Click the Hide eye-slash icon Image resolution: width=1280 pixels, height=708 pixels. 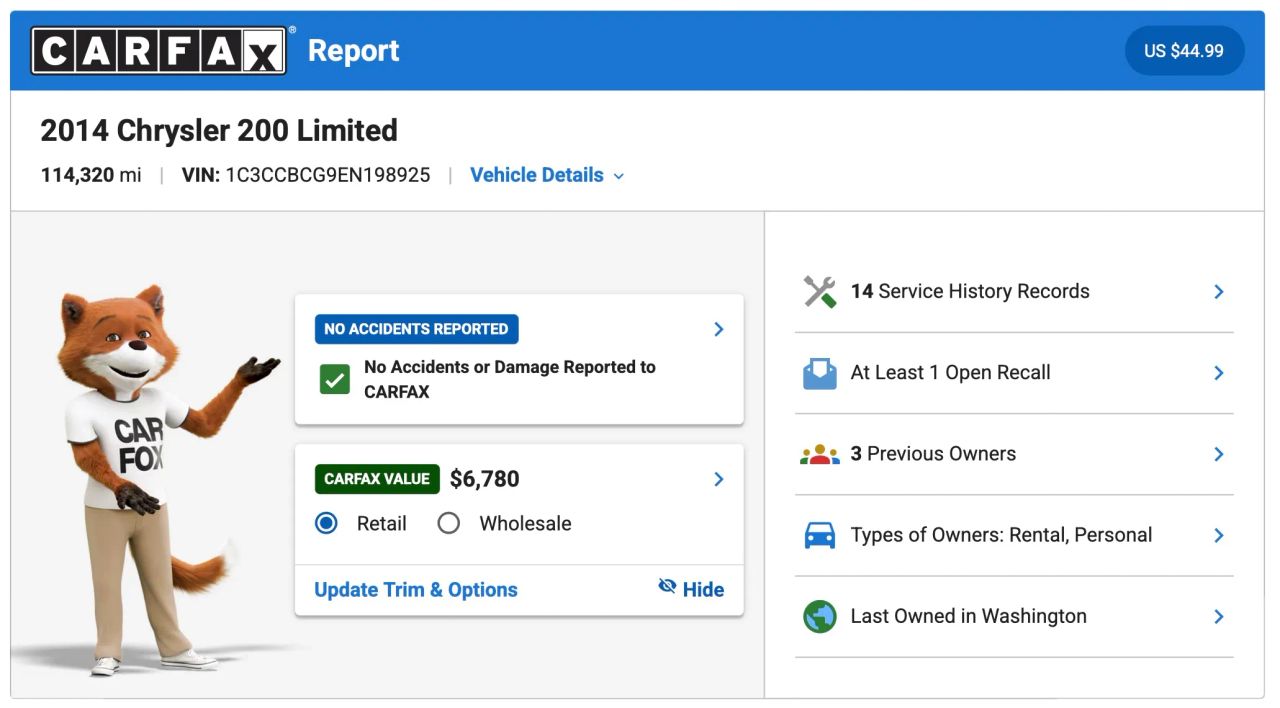pyautogui.click(x=667, y=587)
